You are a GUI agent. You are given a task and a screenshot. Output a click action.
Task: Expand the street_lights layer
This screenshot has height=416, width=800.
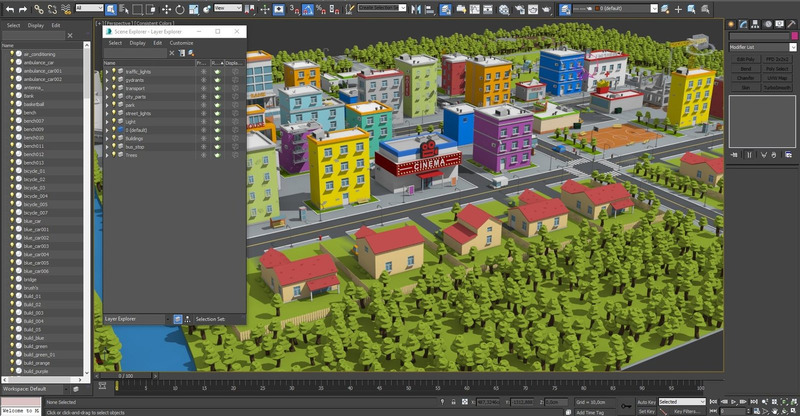click(107, 113)
